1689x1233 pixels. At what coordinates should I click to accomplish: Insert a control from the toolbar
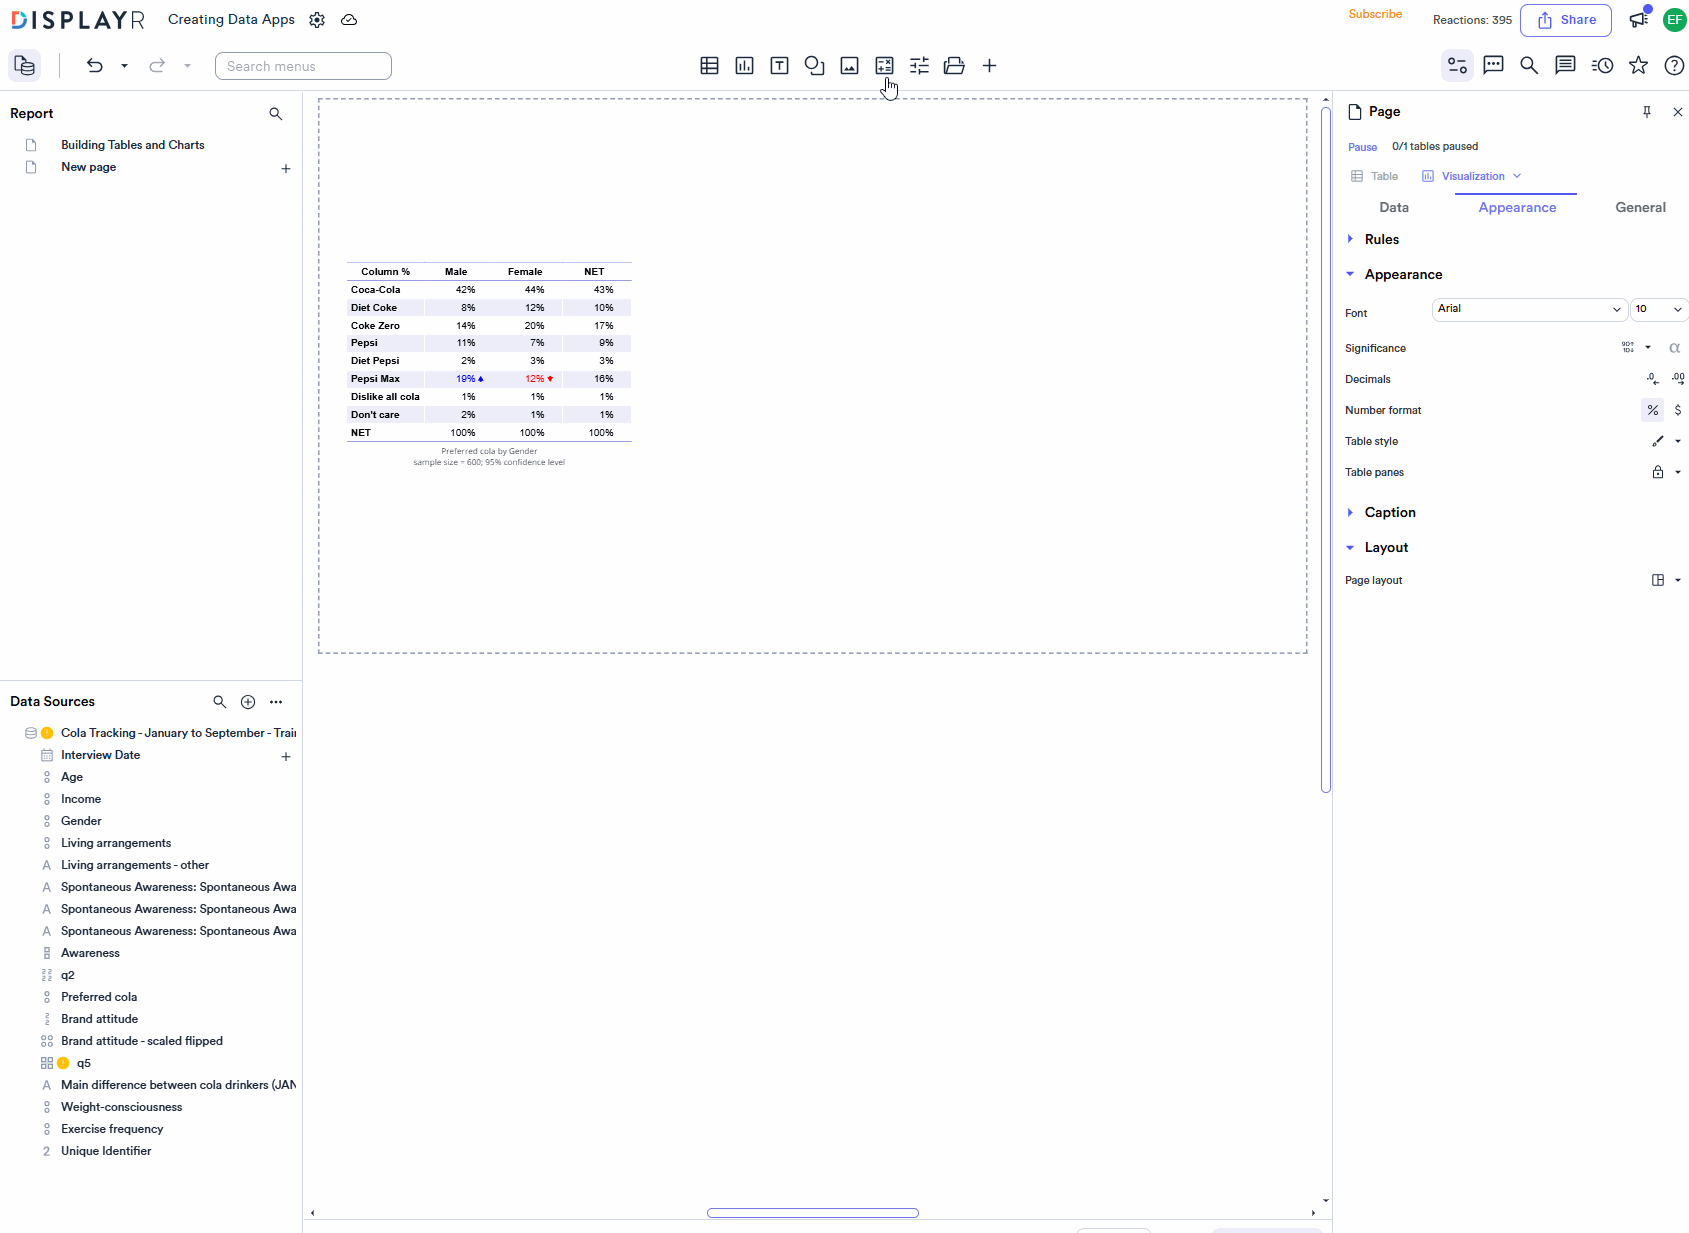pyautogui.click(x=919, y=65)
